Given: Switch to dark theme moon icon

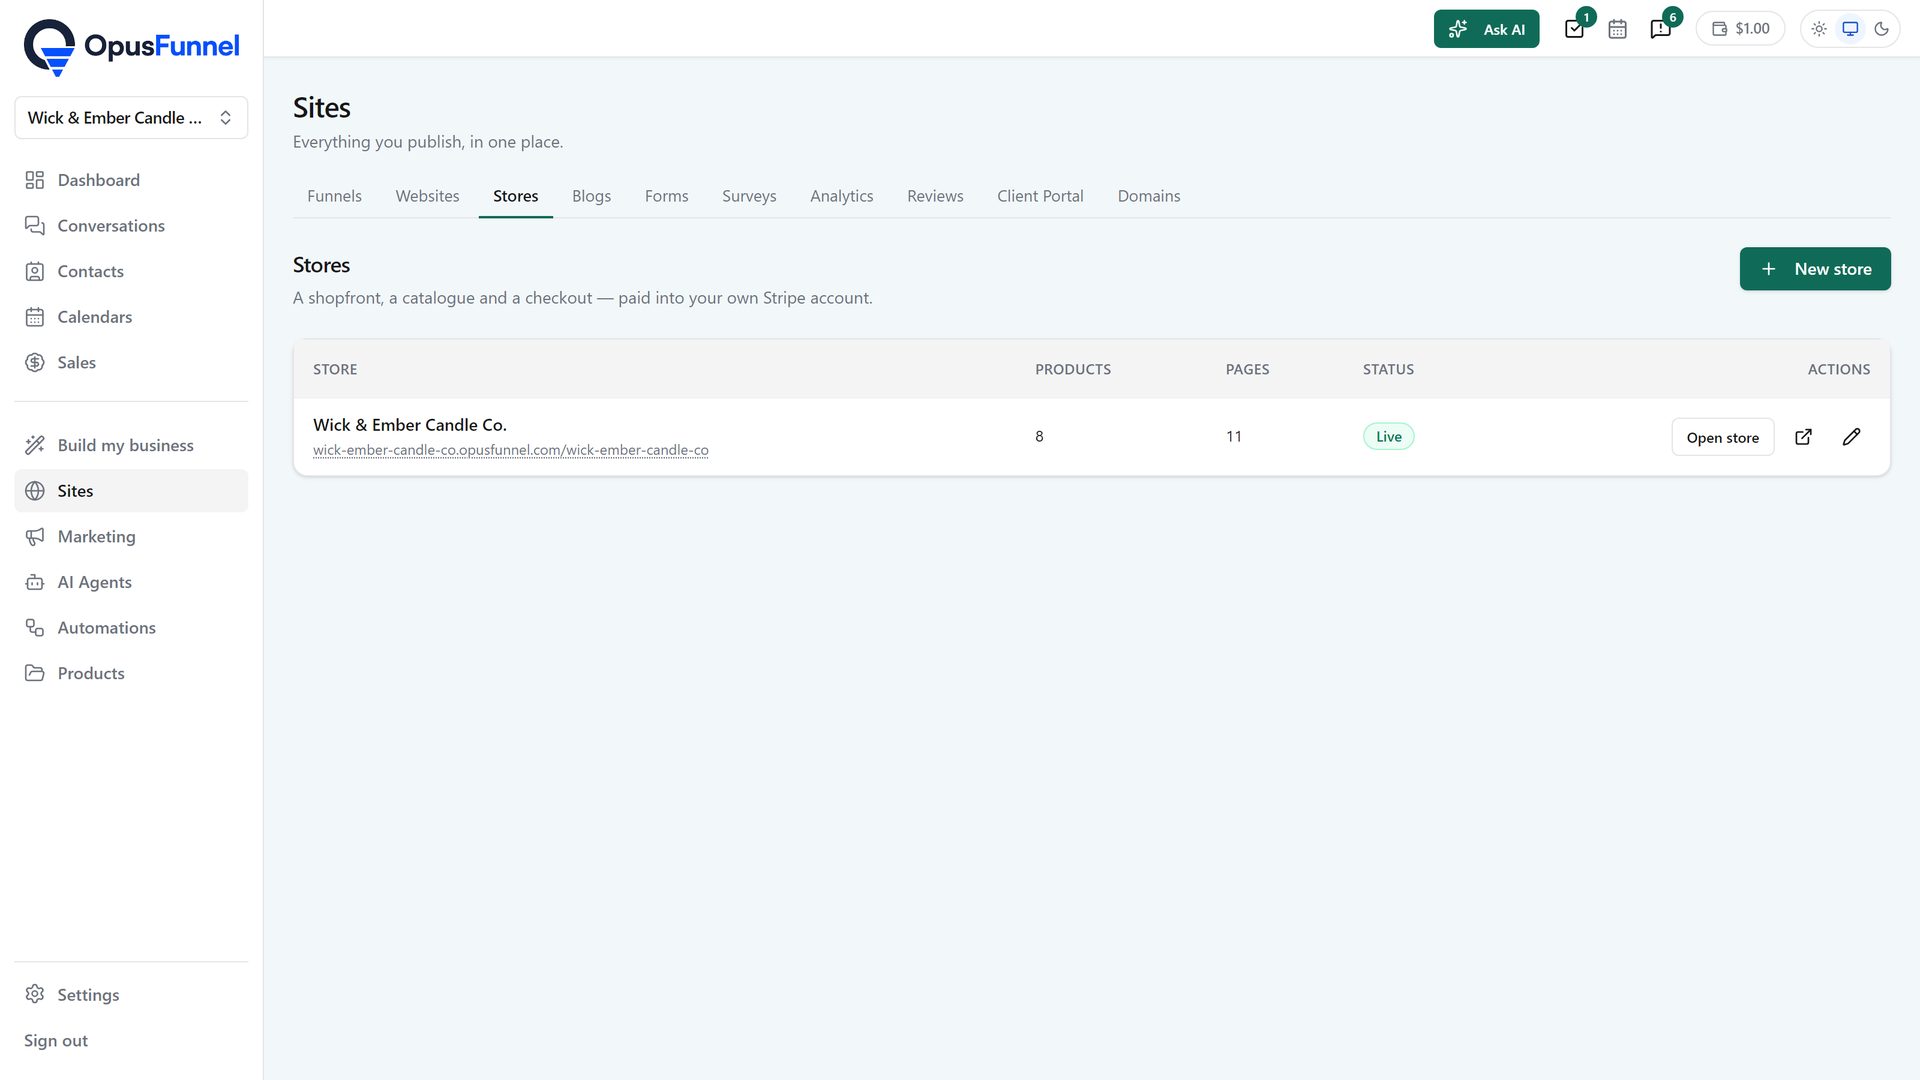Looking at the screenshot, I should coord(1881,29).
